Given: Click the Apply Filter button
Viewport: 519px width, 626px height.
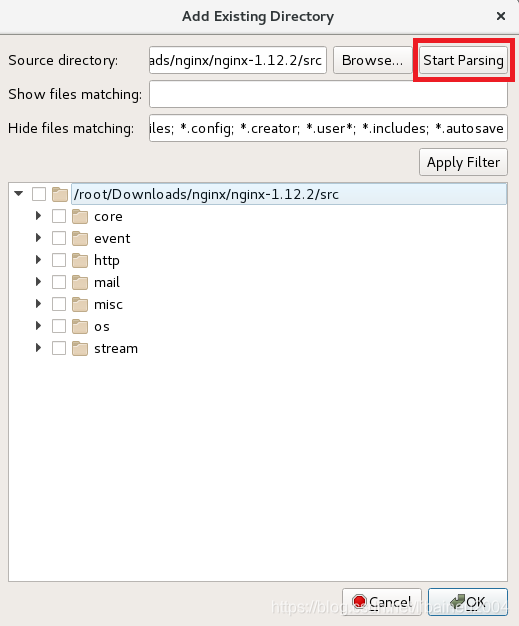Looking at the screenshot, I should 463,162.
